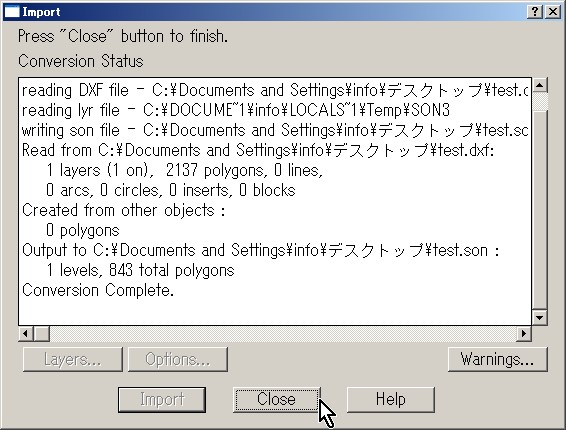
Task: Click the 'Conversion Complete.' log line
Action: (98, 290)
